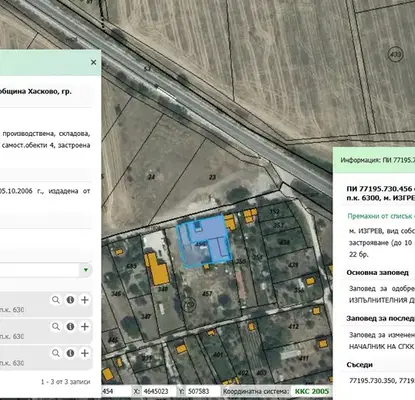The width and height of the screenshot is (415, 400).
Task: Click the 'Премахни от списък' link
Action: pyautogui.click(x=381, y=216)
